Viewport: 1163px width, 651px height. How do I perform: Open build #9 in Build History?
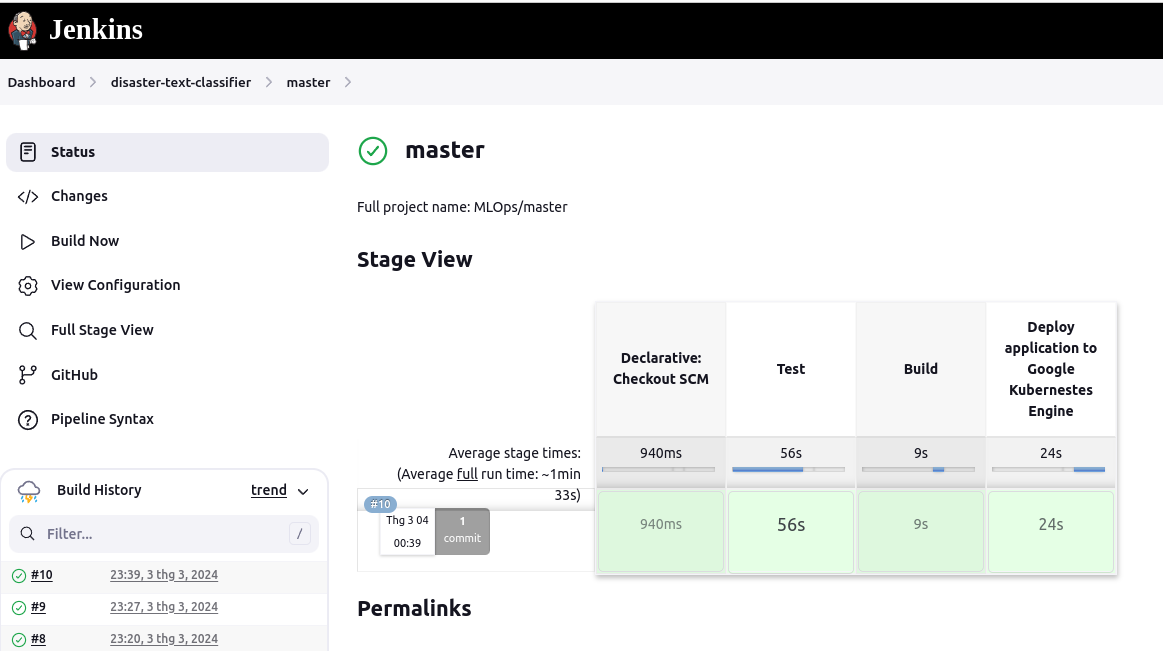[x=38, y=607]
